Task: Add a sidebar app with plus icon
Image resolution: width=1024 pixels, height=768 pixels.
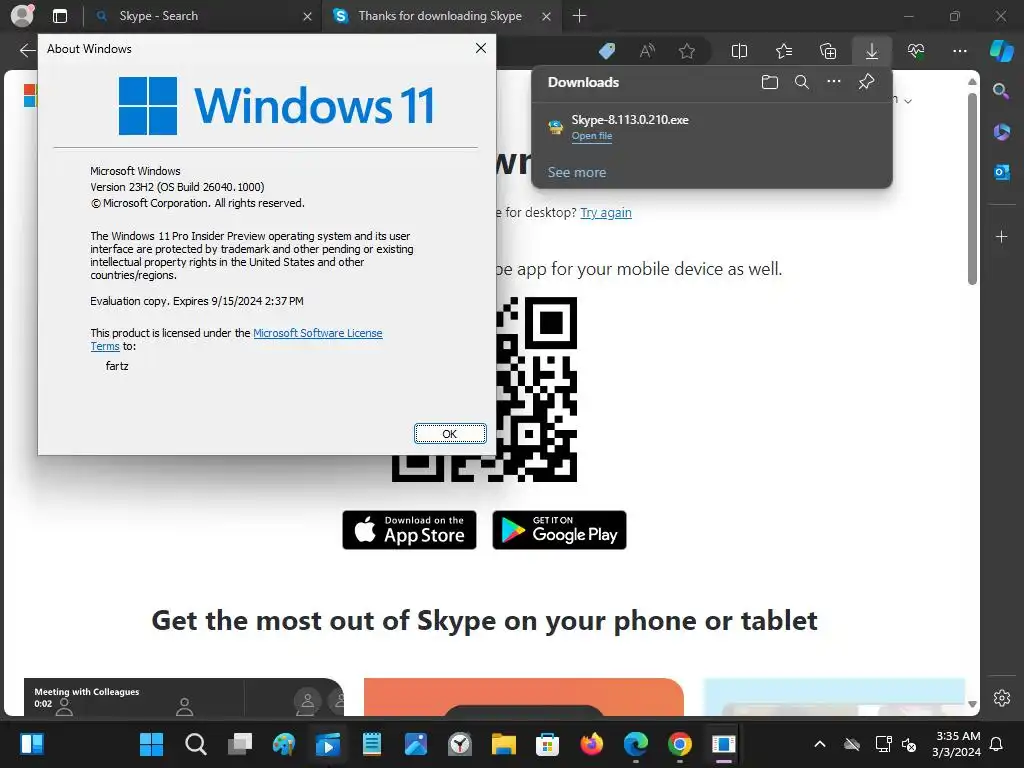Action: 1001,236
